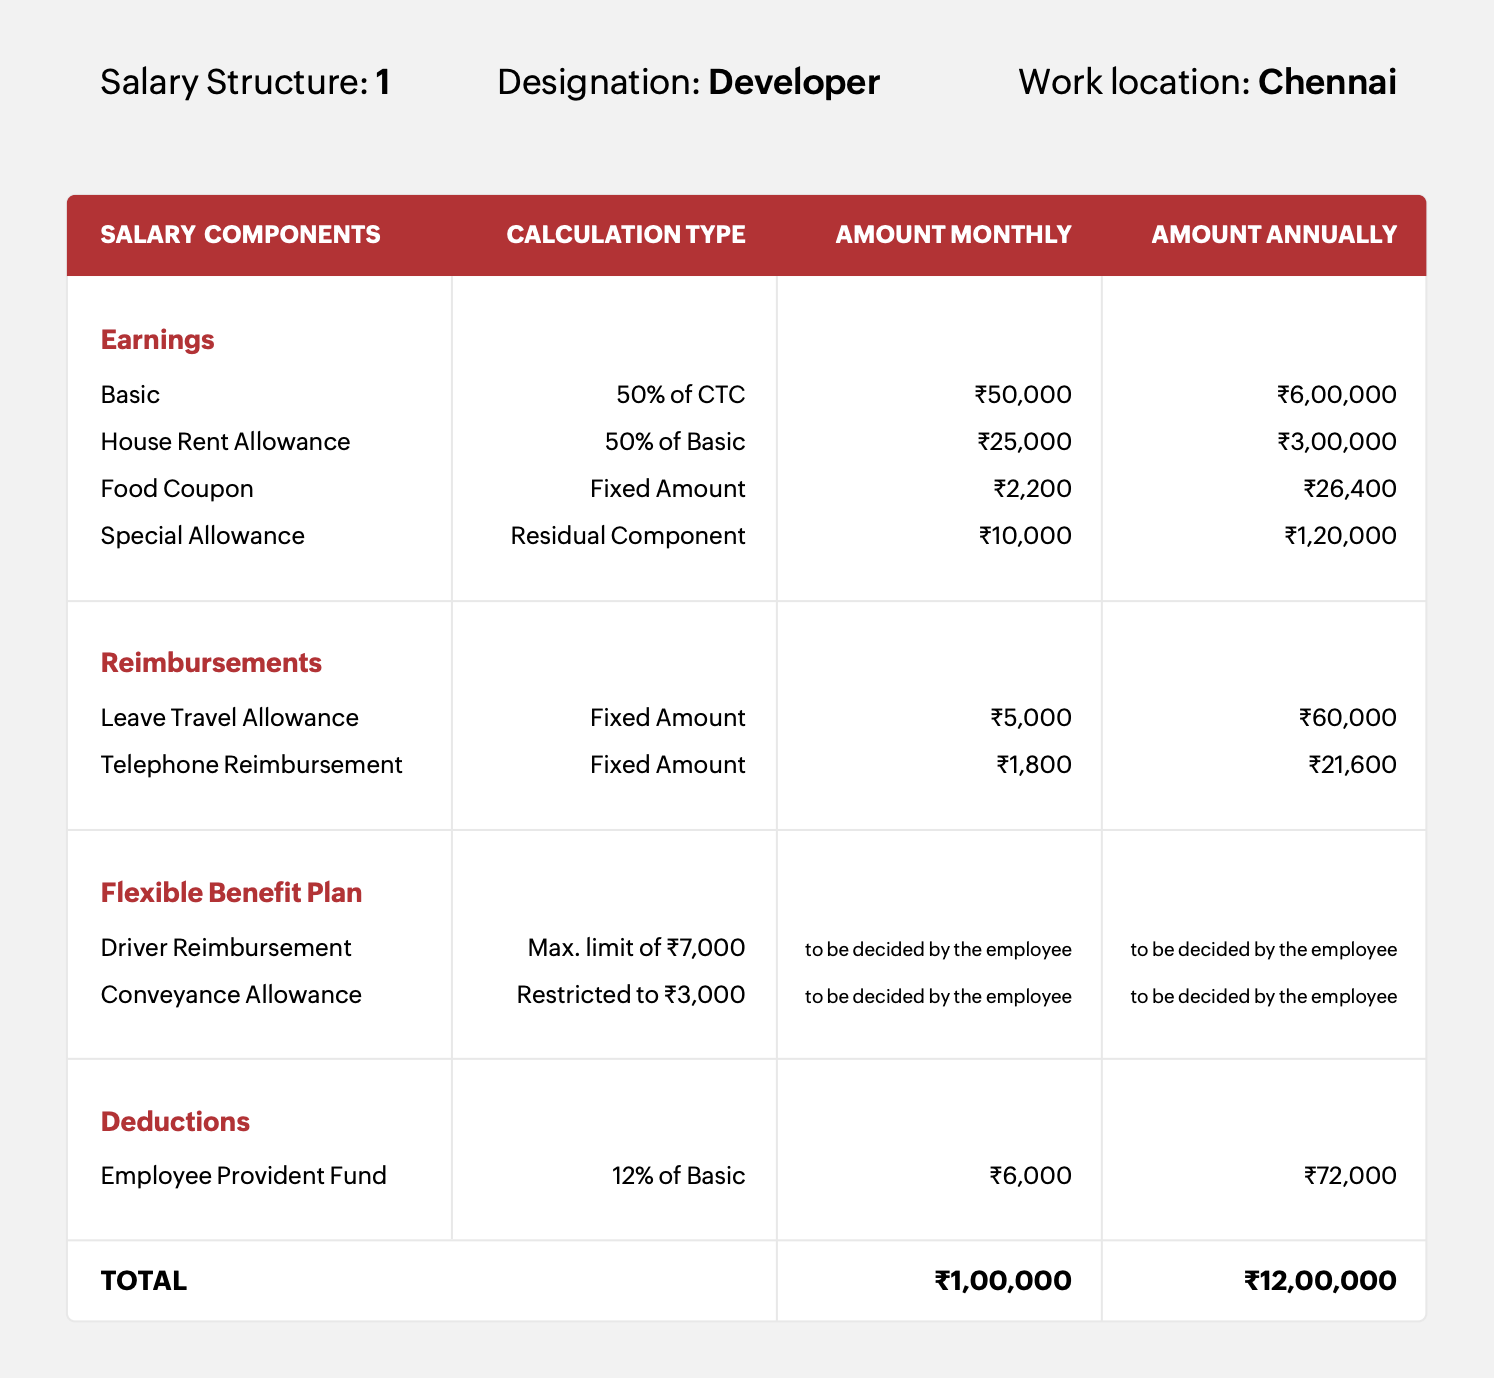Click Conveyance Allowance monthly 'to be decided' text
The image size is (1494, 1378).
click(x=938, y=997)
